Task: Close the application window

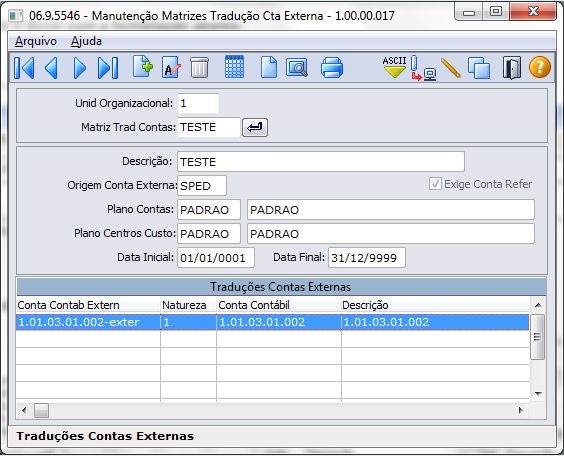Action: point(533,12)
